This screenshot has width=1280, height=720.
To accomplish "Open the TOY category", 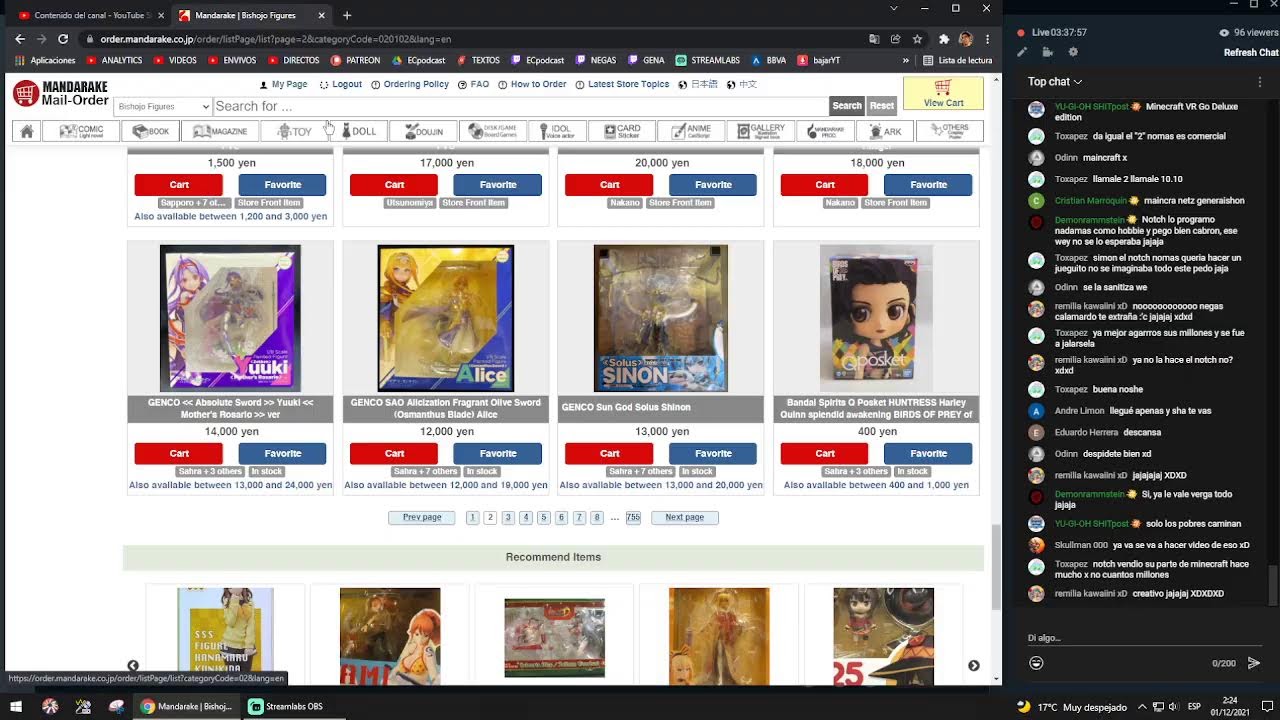I will pyautogui.click(x=295, y=131).
